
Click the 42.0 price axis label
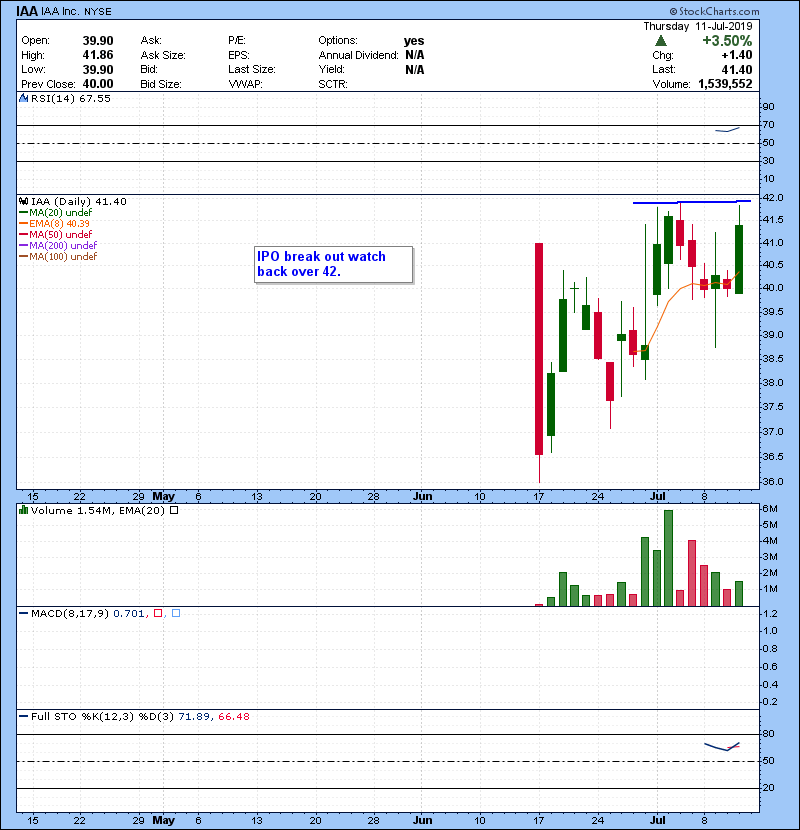point(772,197)
